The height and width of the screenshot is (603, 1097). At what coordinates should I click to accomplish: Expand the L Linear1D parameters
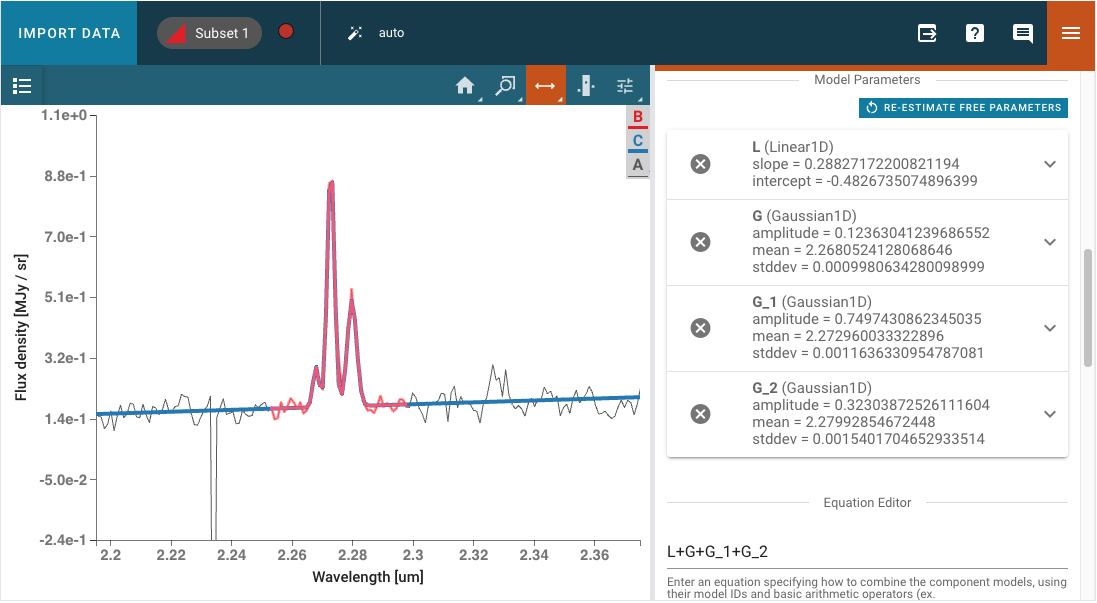[x=1049, y=164]
